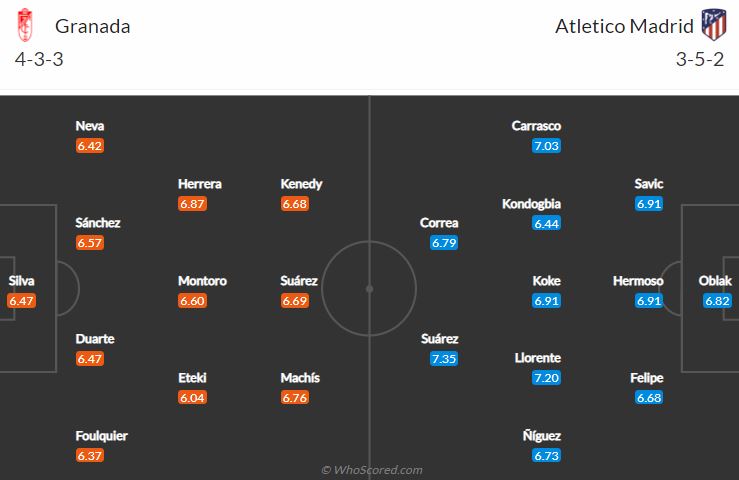Click the Atletico Madrid club crest icon
The height and width of the screenshot is (480, 739).
point(714,25)
